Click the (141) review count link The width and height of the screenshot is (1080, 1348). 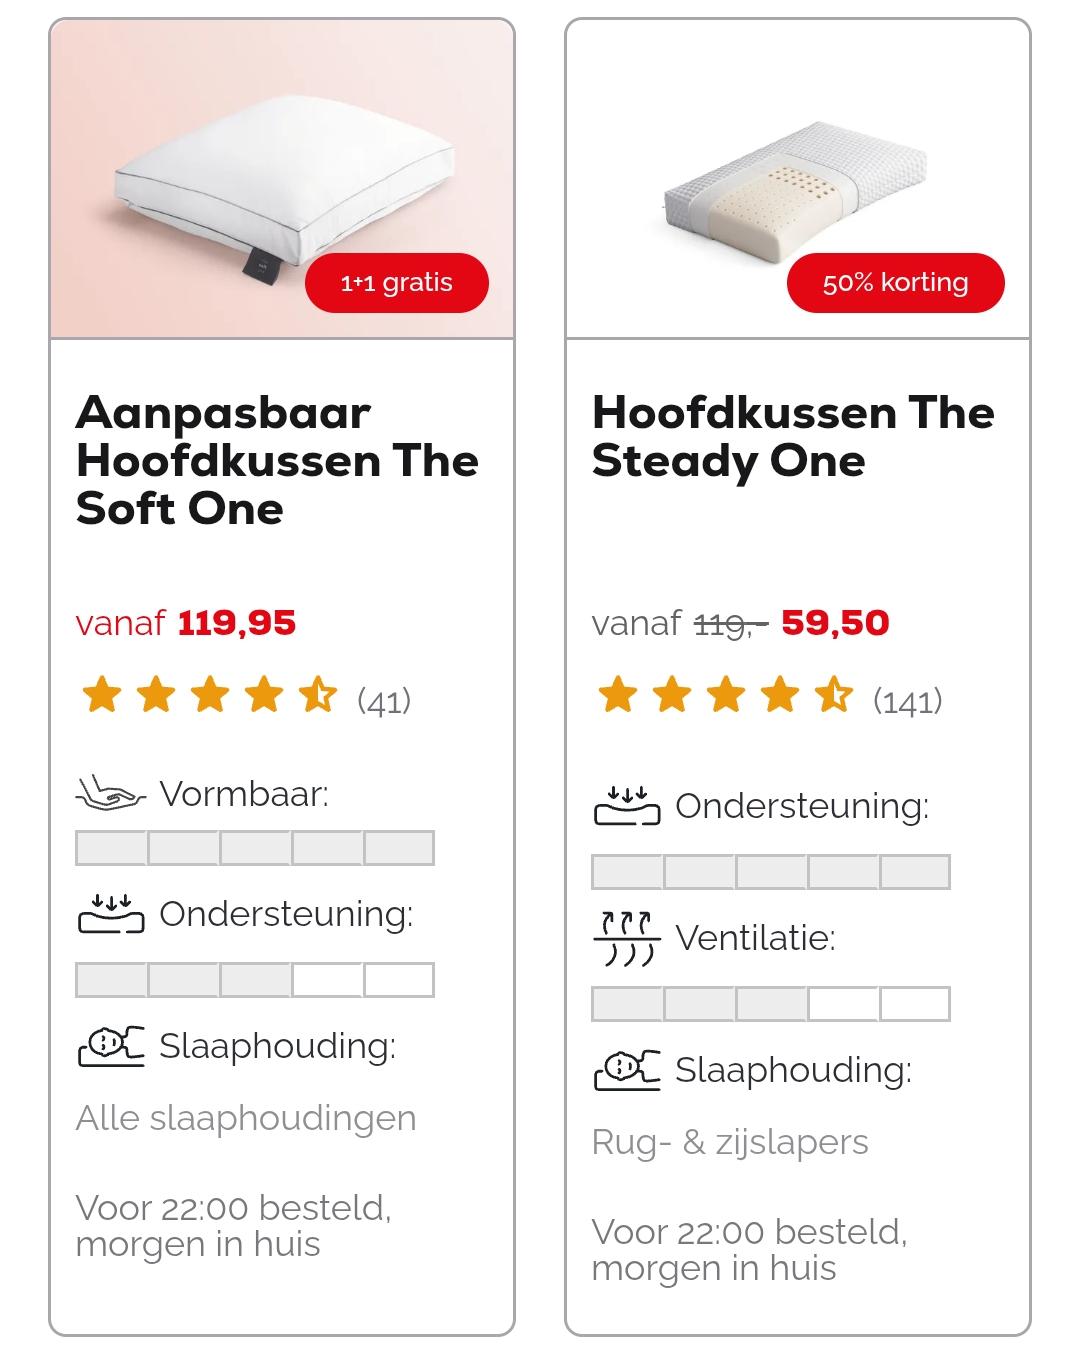click(x=908, y=702)
